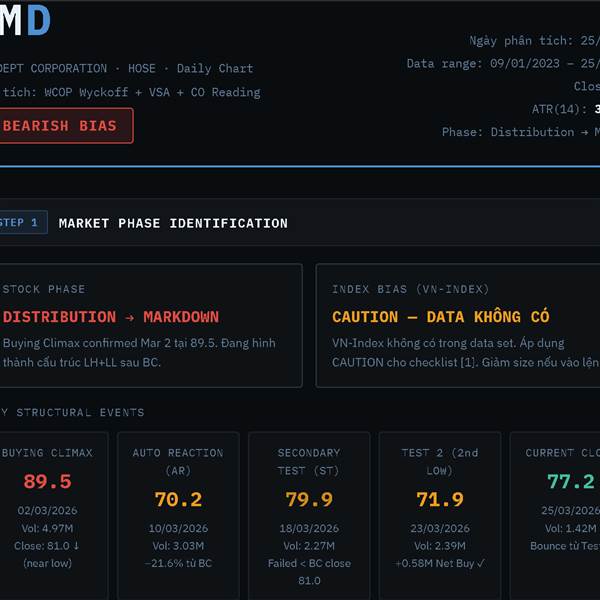The height and width of the screenshot is (600, 600).
Task: Click the CAUTION — DATA KHÔNG CÓ heading
Action: click(440, 317)
